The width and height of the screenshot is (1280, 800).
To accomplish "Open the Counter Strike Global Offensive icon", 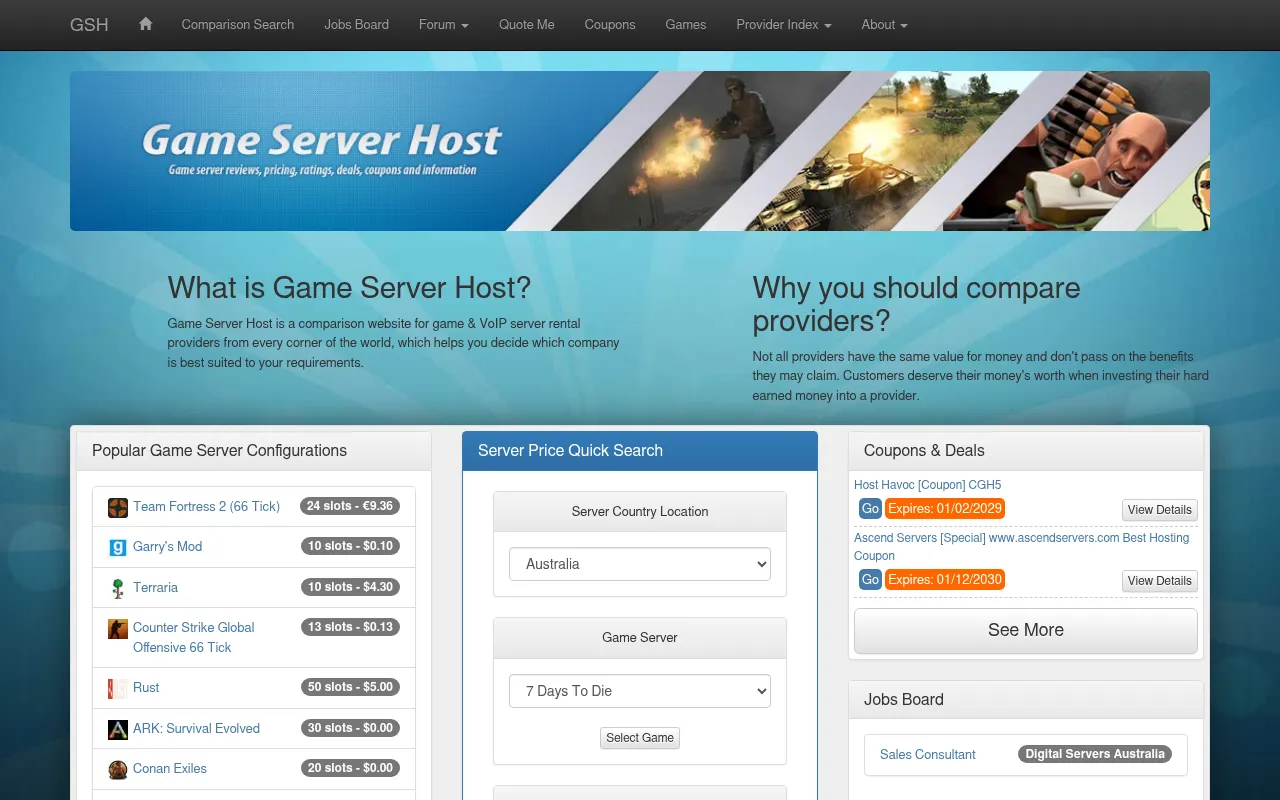I will (118, 629).
